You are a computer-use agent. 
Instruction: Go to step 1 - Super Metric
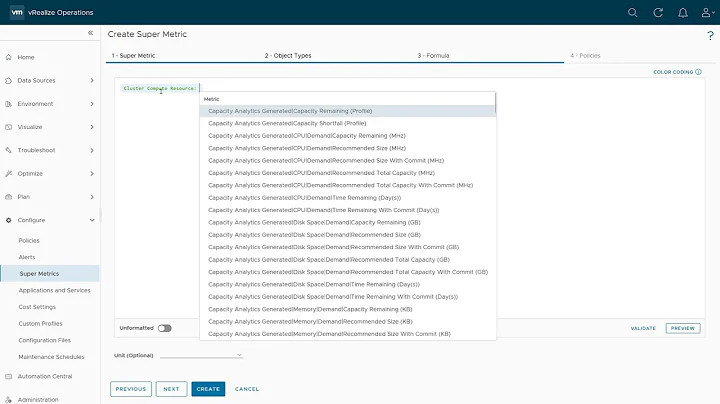tap(134, 56)
